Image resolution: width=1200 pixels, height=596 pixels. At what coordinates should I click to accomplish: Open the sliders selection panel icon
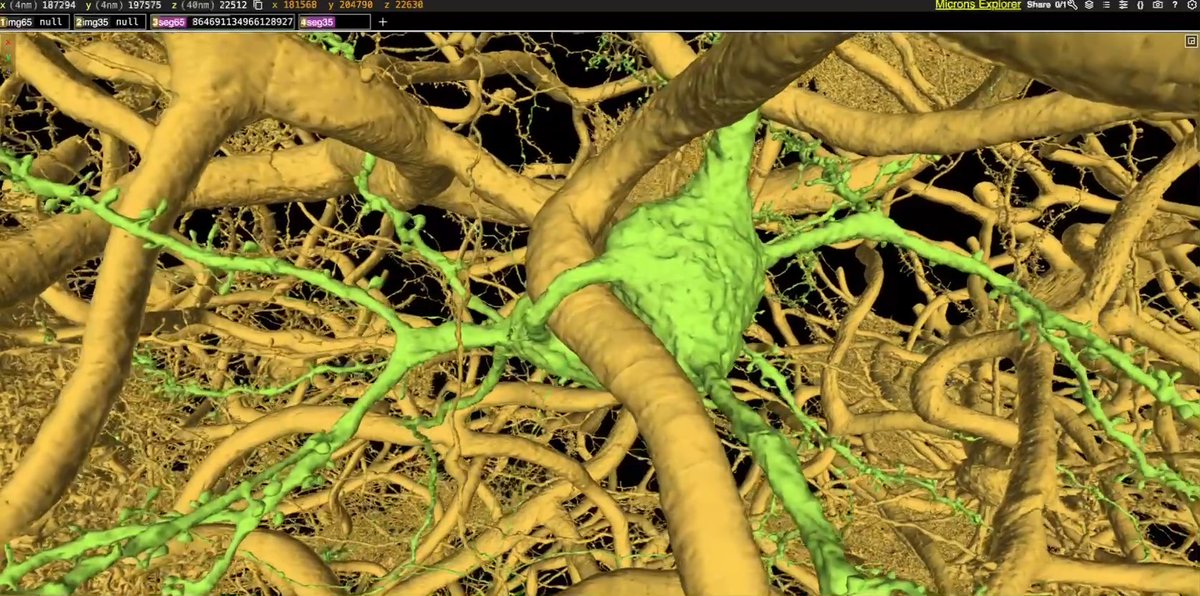(1123, 5)
